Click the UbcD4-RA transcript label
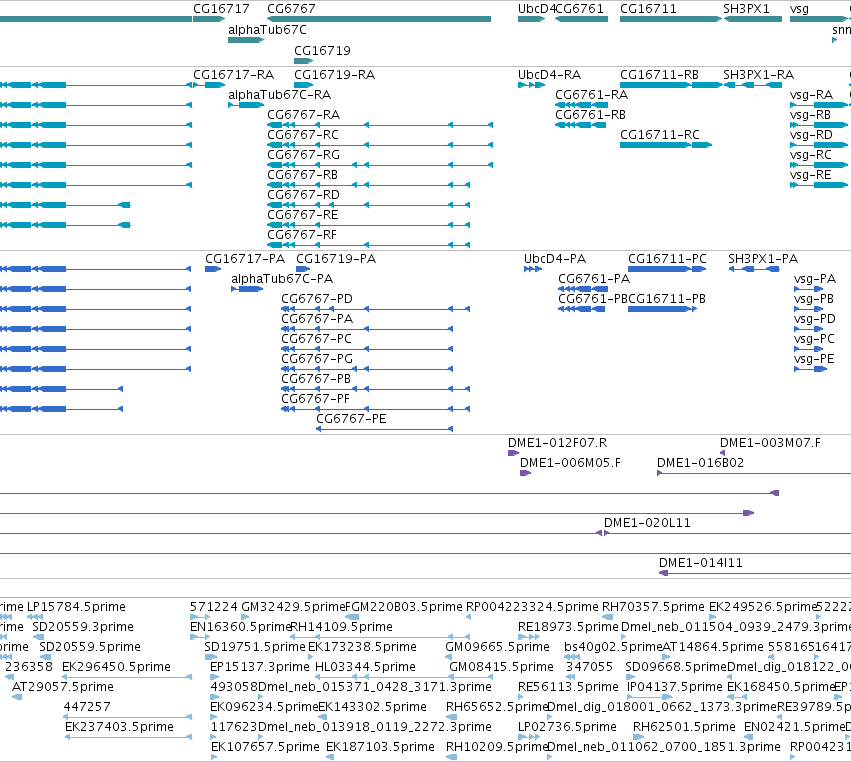This screenshot has width=851, height=762. 549,75
